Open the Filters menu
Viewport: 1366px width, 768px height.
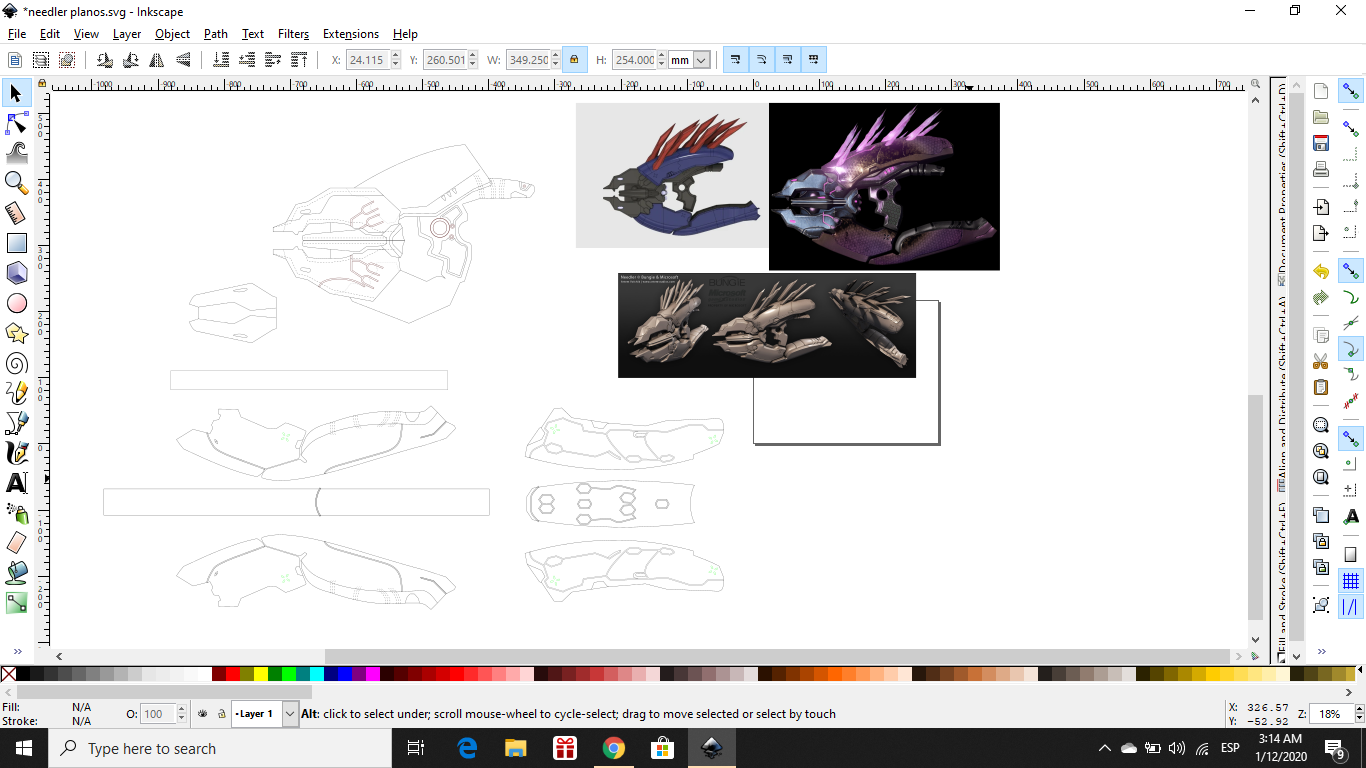pos(293,33)
